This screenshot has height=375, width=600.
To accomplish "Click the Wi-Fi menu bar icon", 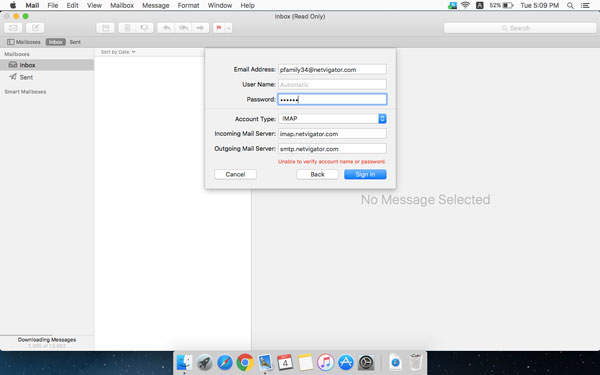I will click(x=465, y=5).
